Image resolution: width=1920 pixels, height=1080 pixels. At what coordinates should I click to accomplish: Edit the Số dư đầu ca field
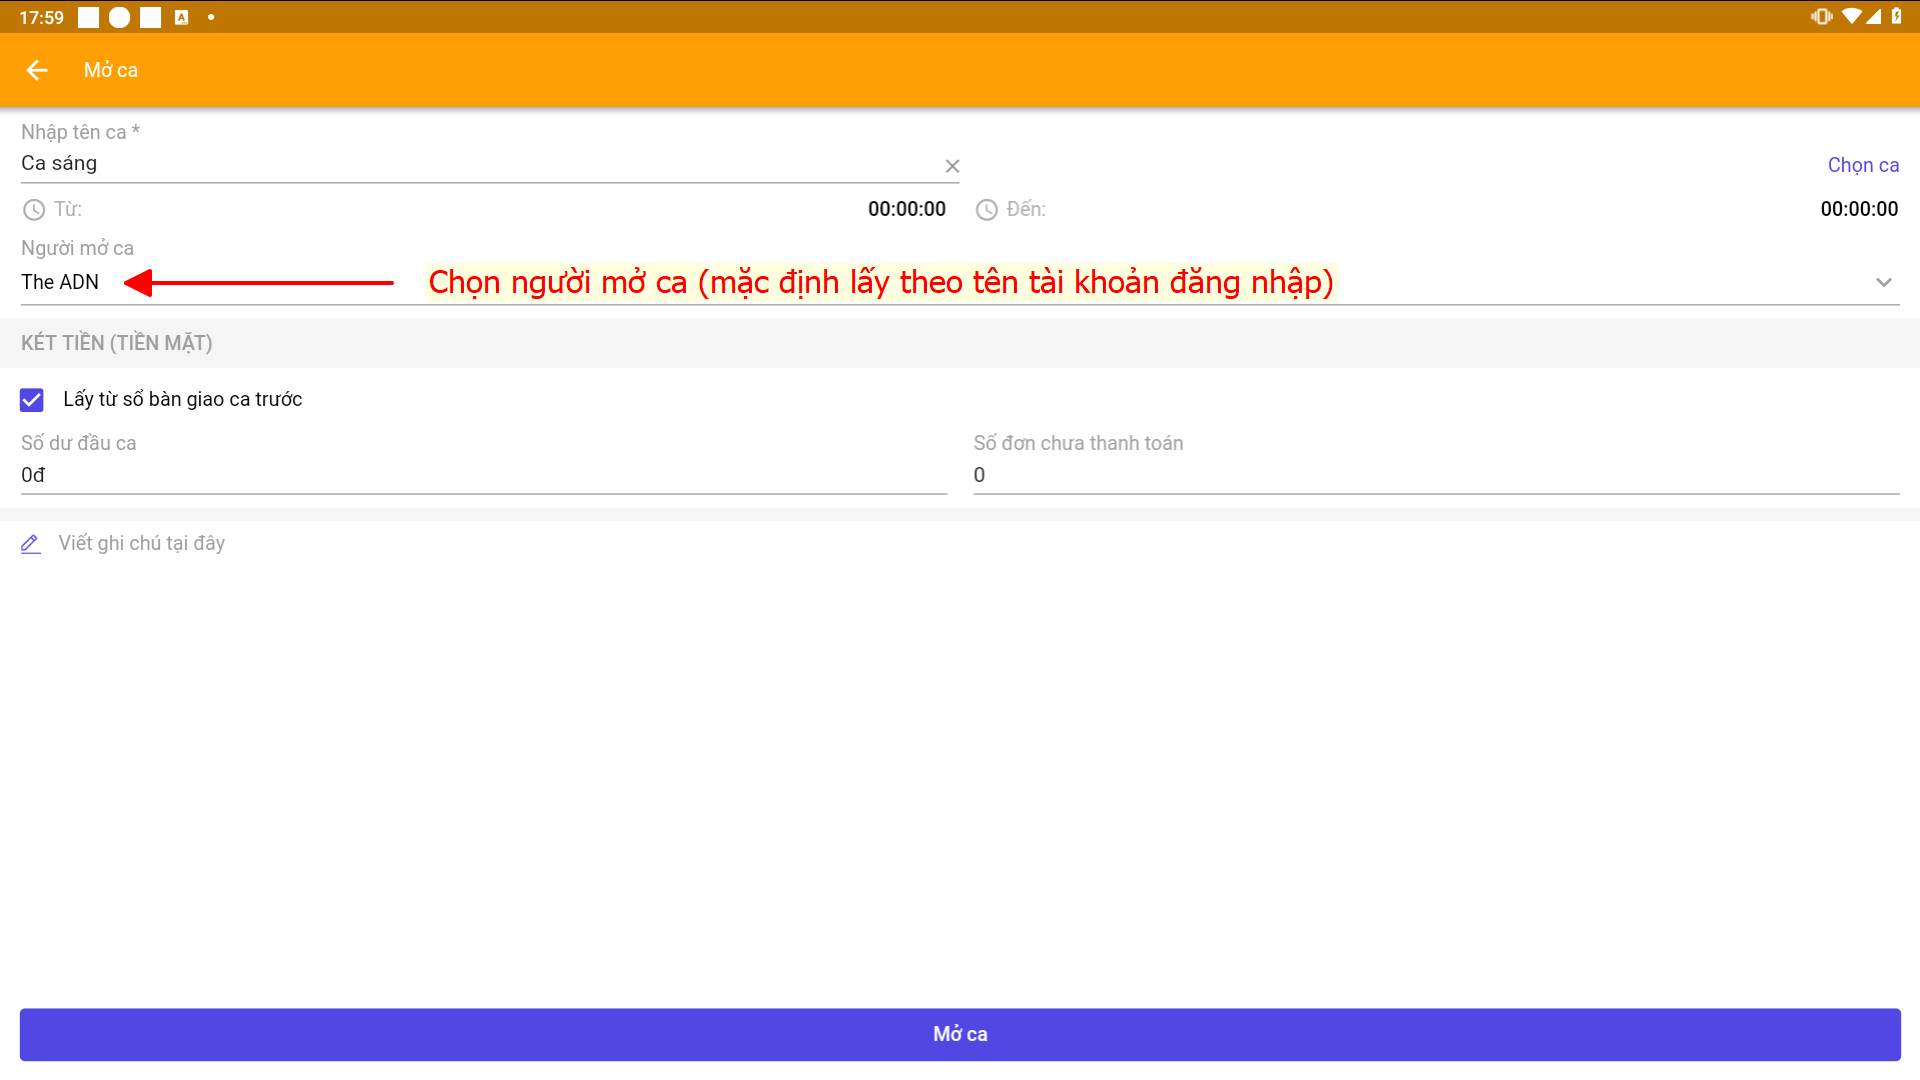[x=480, y=475]
